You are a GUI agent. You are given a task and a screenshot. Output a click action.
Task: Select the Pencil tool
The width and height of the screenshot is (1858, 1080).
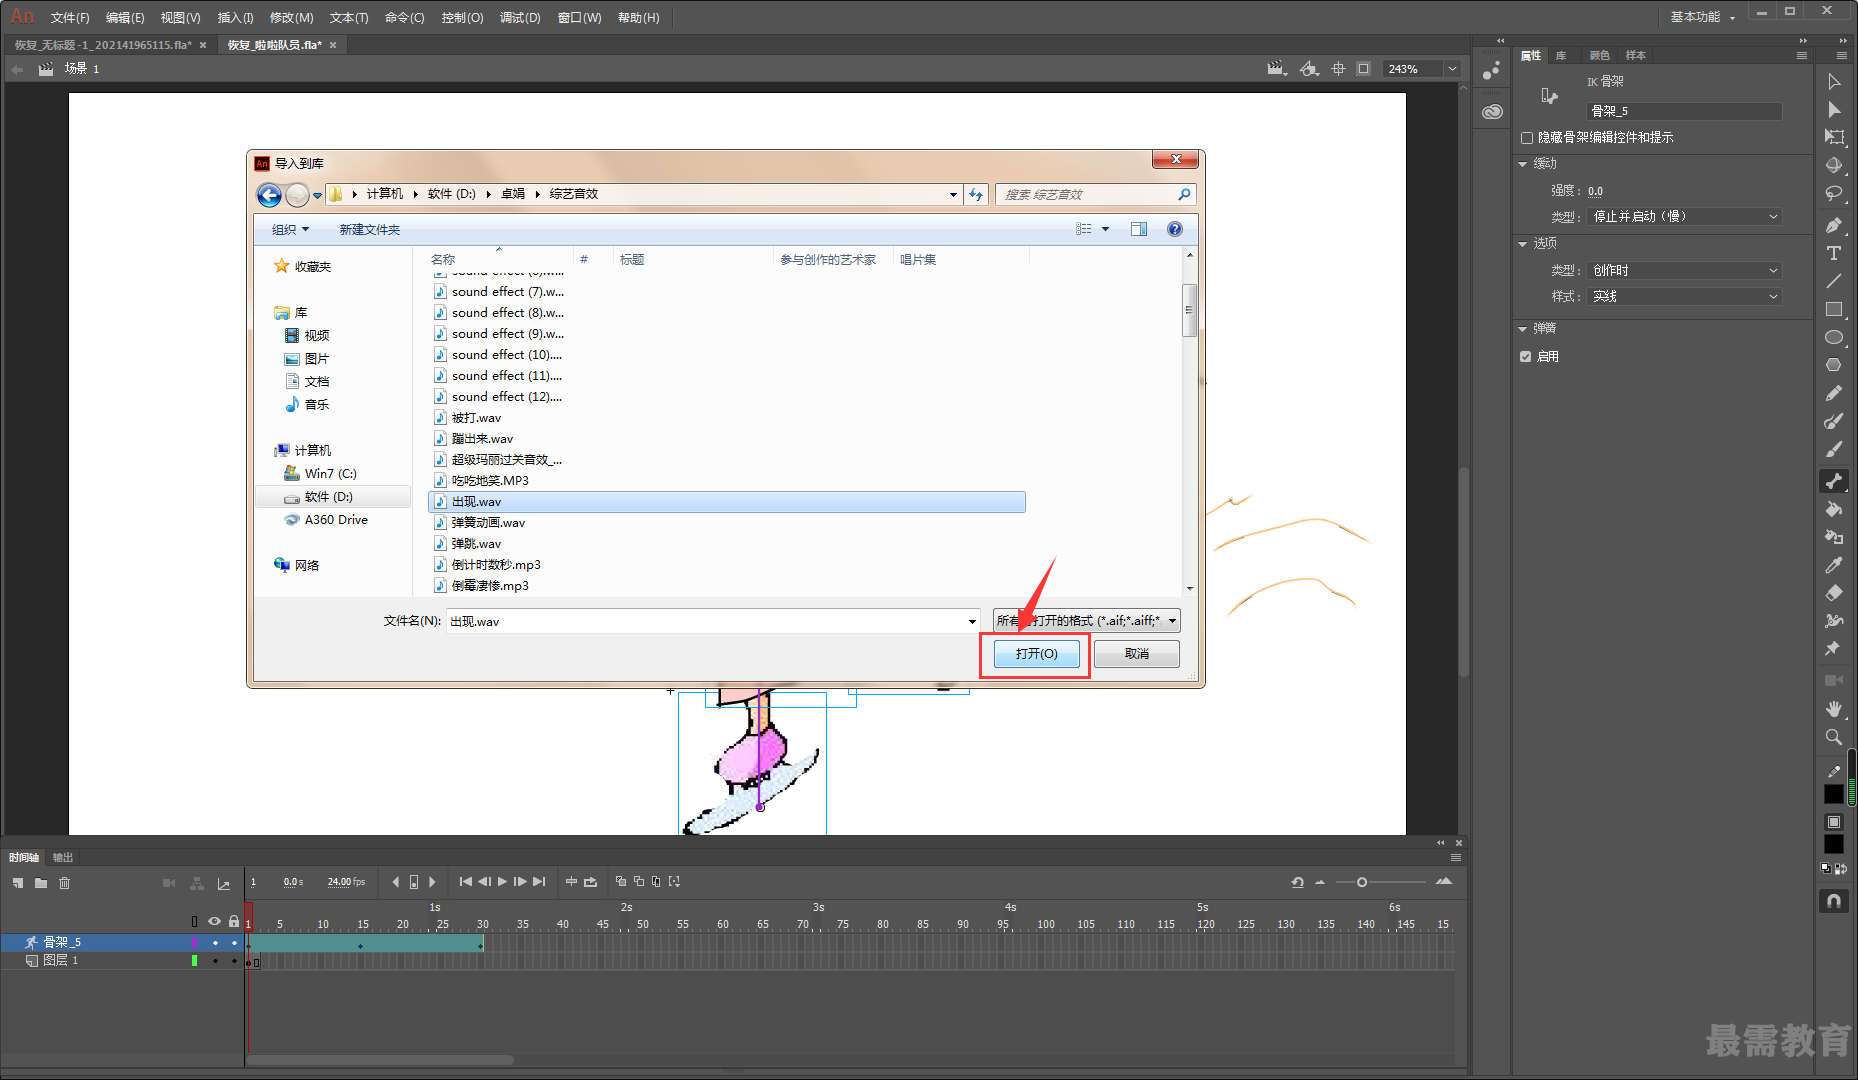point(1834,393)
